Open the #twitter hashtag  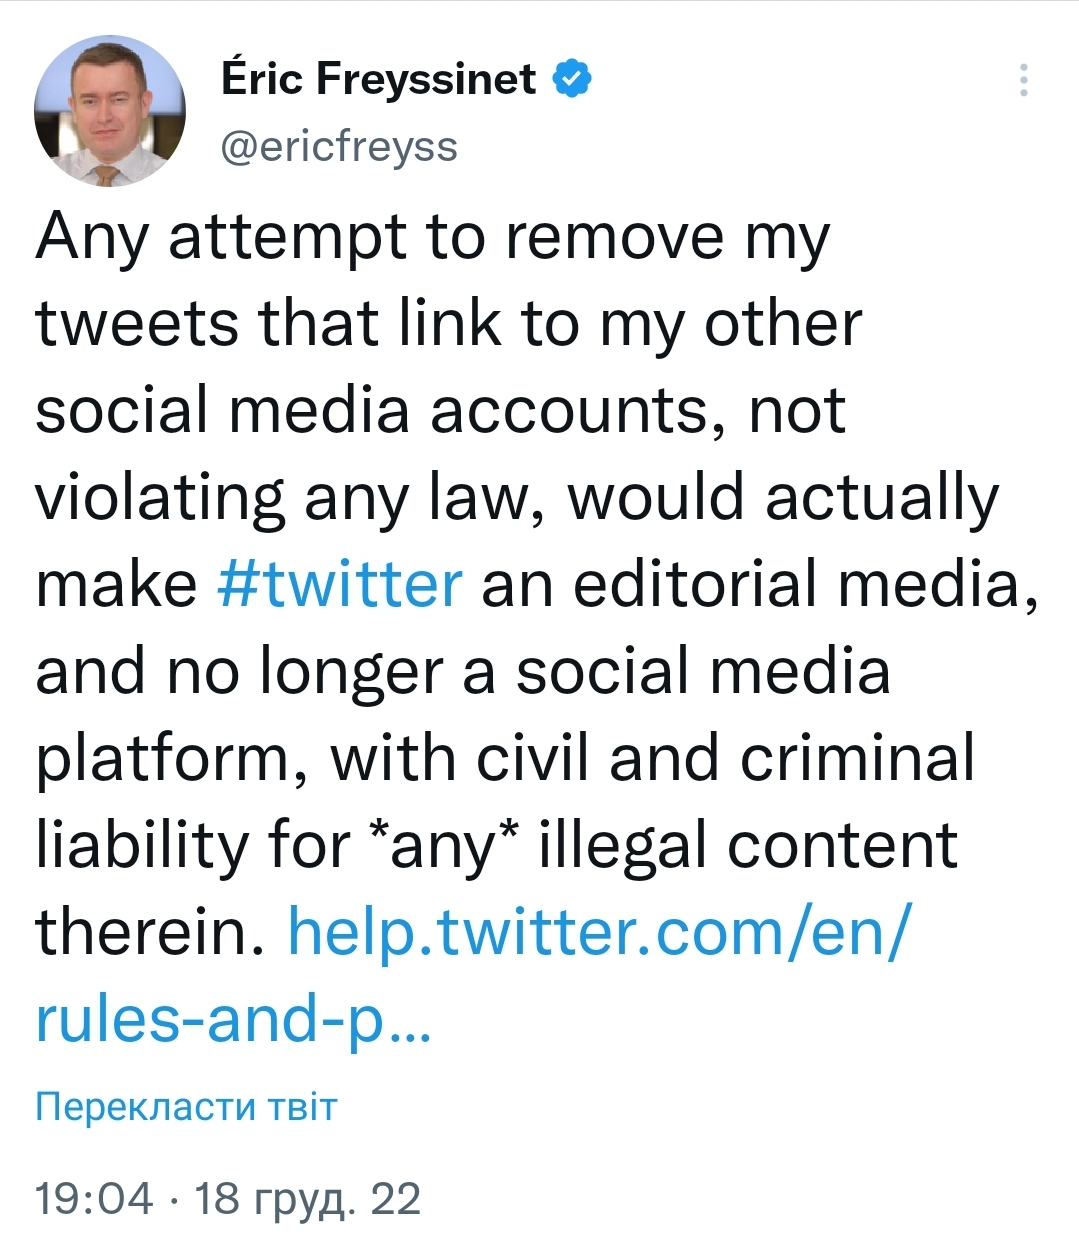pos(339,583)
